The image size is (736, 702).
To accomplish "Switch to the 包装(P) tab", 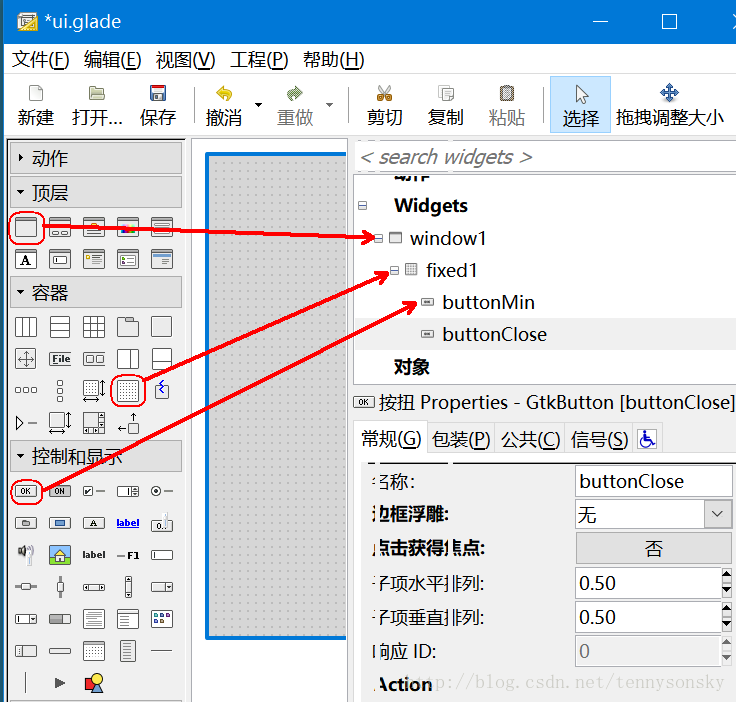I will pos(461,439).
